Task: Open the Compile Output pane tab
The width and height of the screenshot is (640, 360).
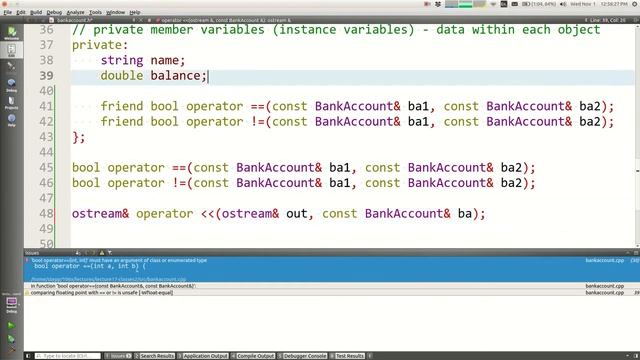Action: 253,356
